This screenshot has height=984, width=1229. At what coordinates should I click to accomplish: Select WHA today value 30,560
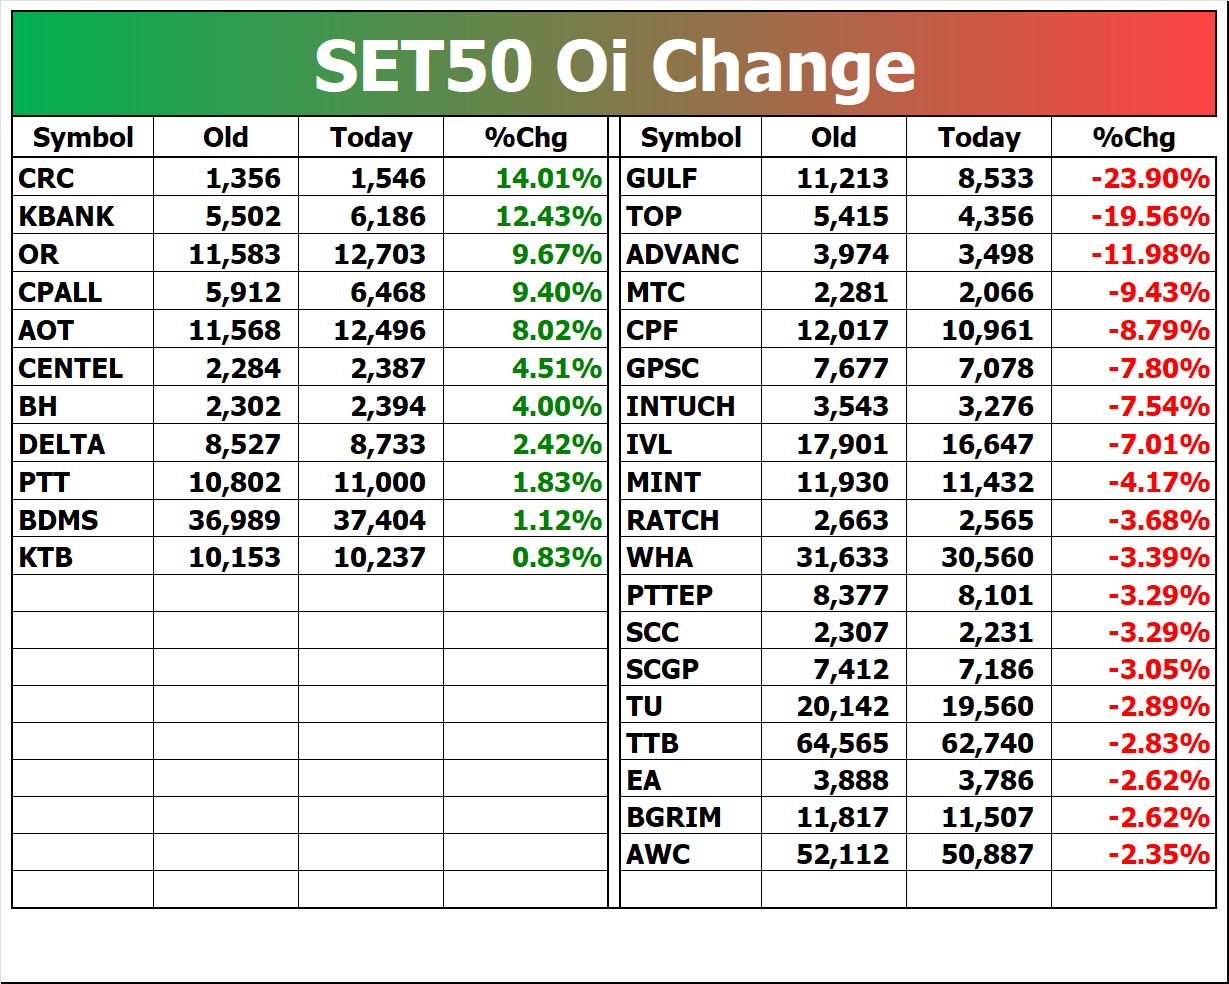(x=979, y=557)
